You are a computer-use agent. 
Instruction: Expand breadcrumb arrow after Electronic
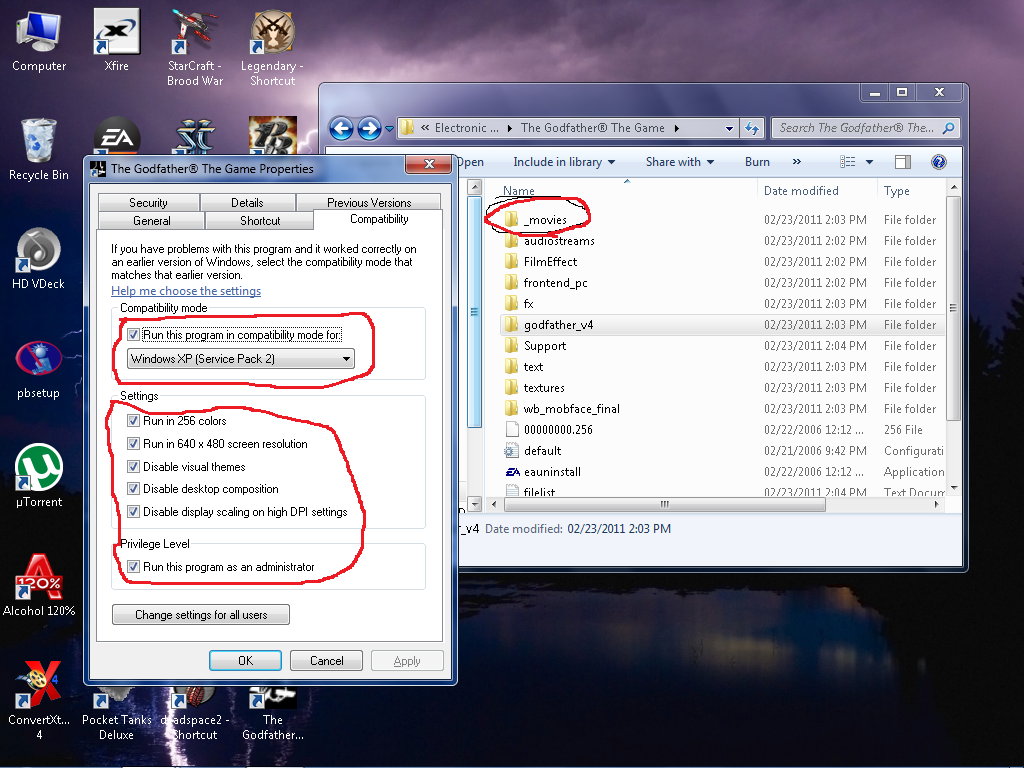click(x=509, y=129)
